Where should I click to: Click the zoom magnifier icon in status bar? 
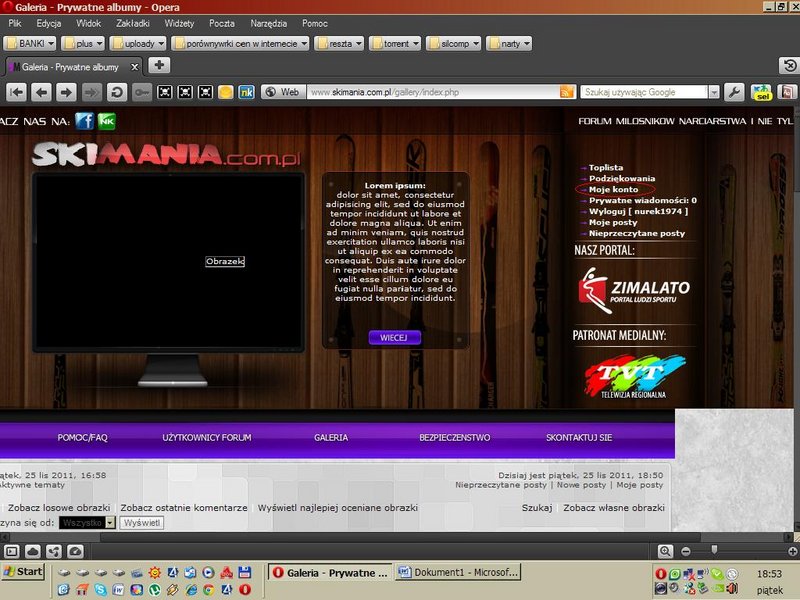[x=665, y=551]
